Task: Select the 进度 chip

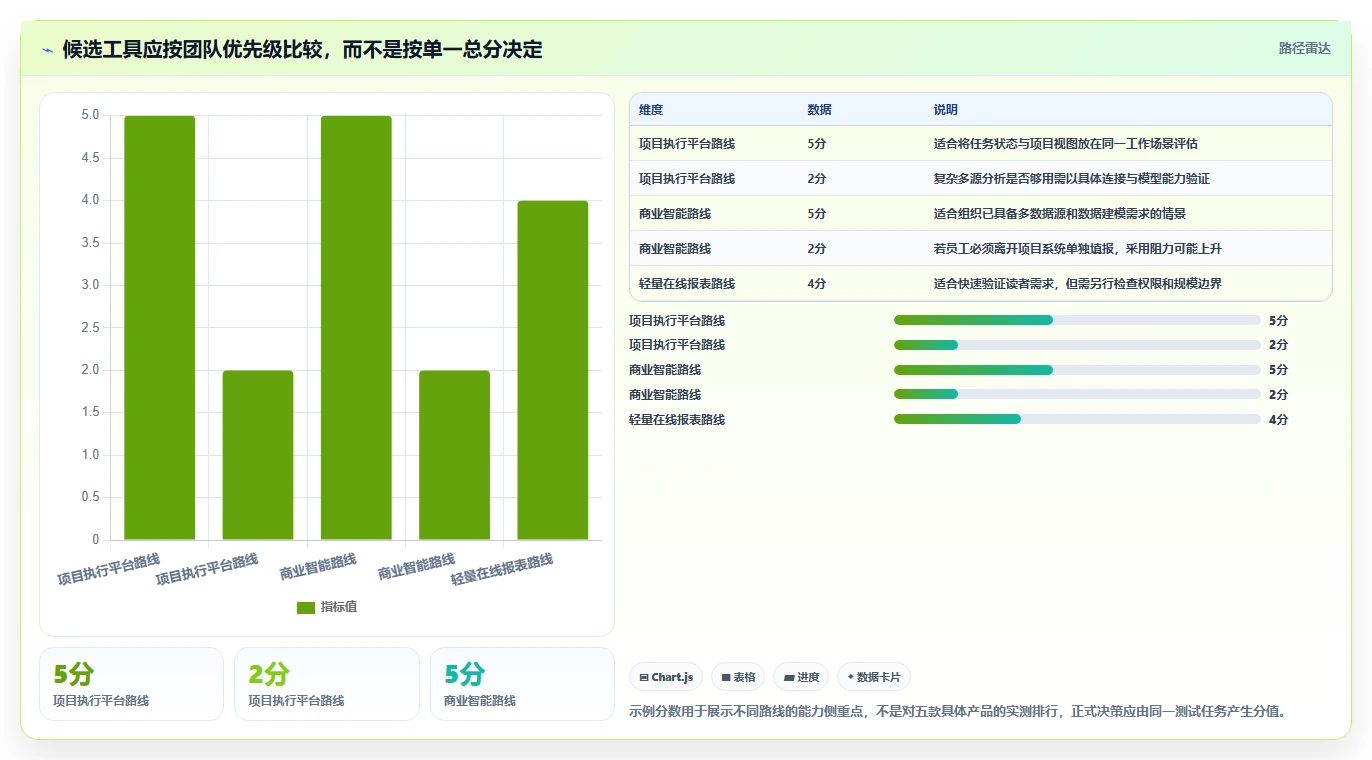Action: pos(801,677)
